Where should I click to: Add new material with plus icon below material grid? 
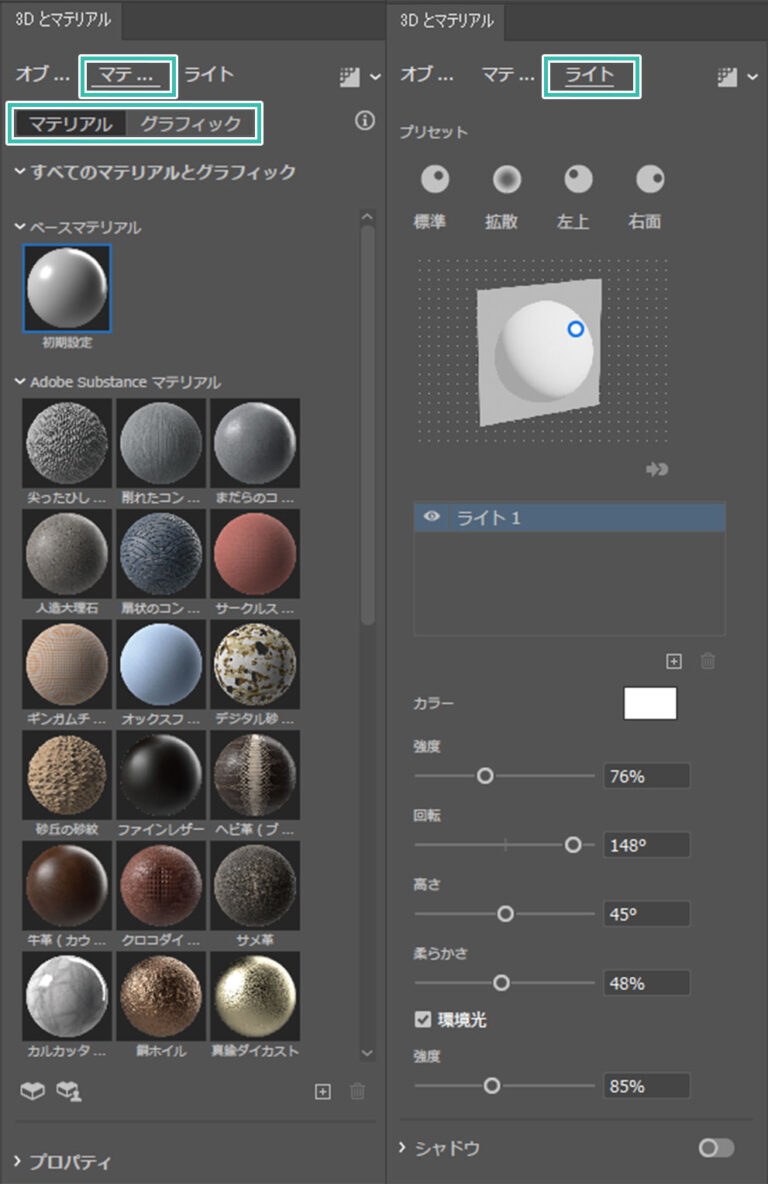(x=322, y=1092)
